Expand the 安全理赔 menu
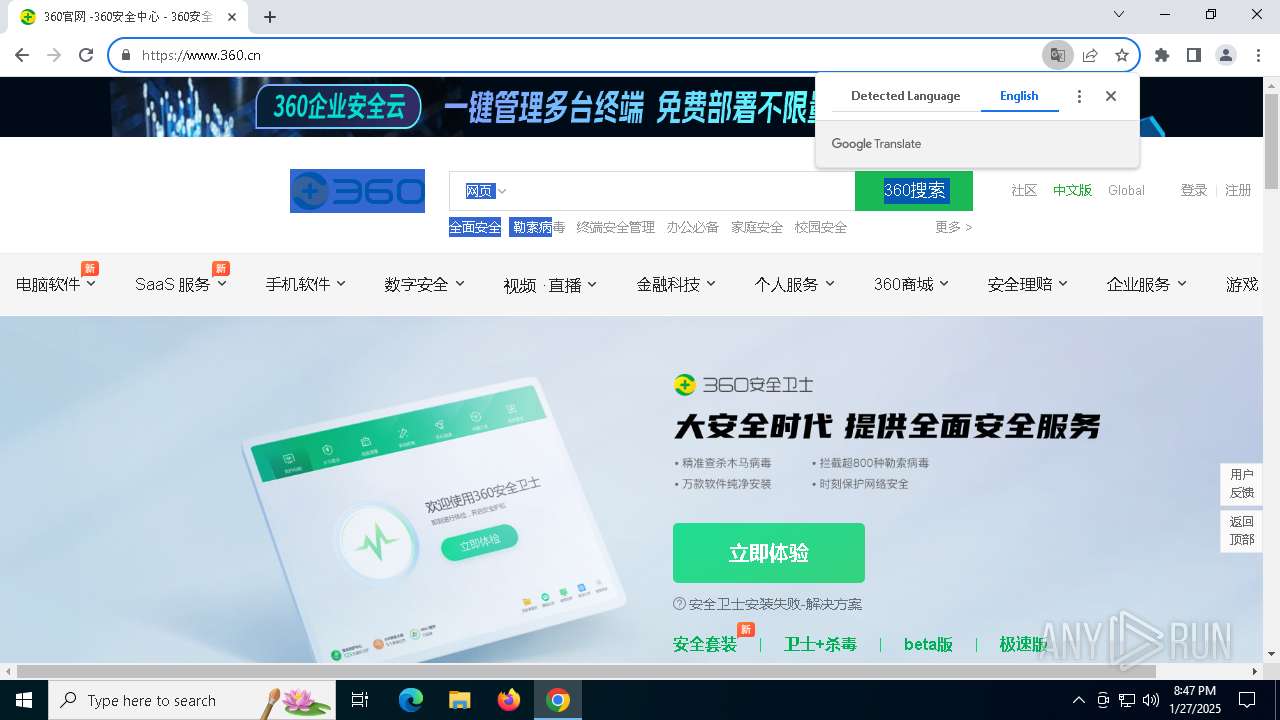Image resolution: width=1280 pixels, height=720 pixels. pyautogui.click(x=1027, y=284)
